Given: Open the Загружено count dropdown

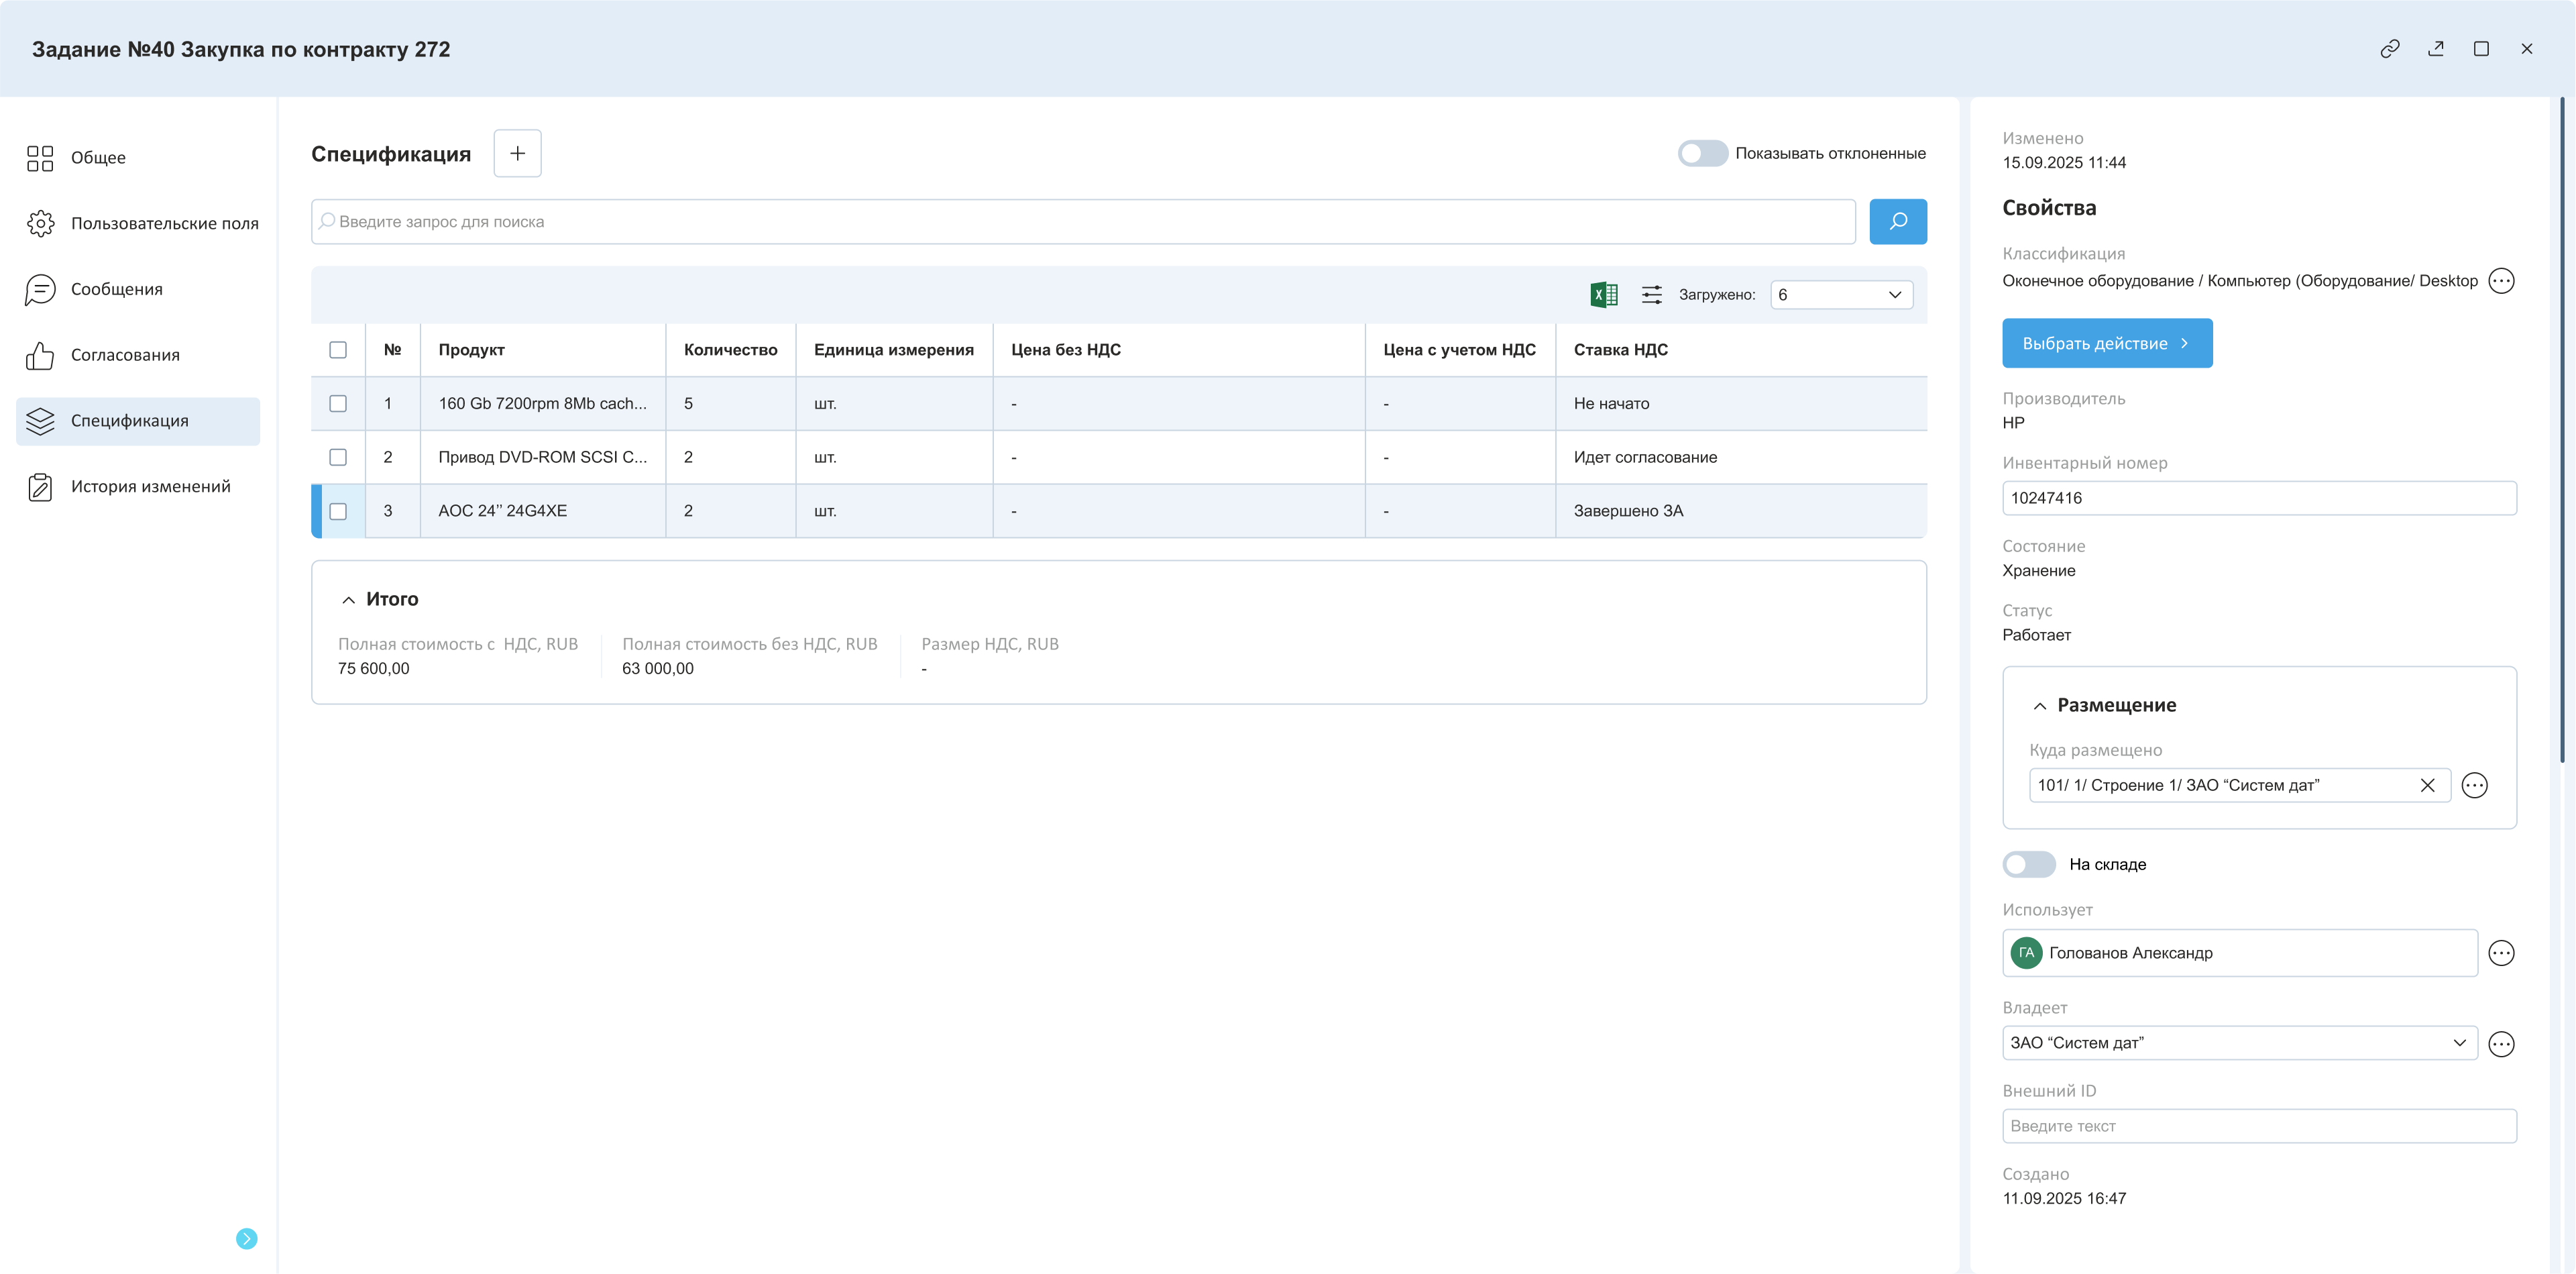Looking at the screenshot, I should (1840, 295).
